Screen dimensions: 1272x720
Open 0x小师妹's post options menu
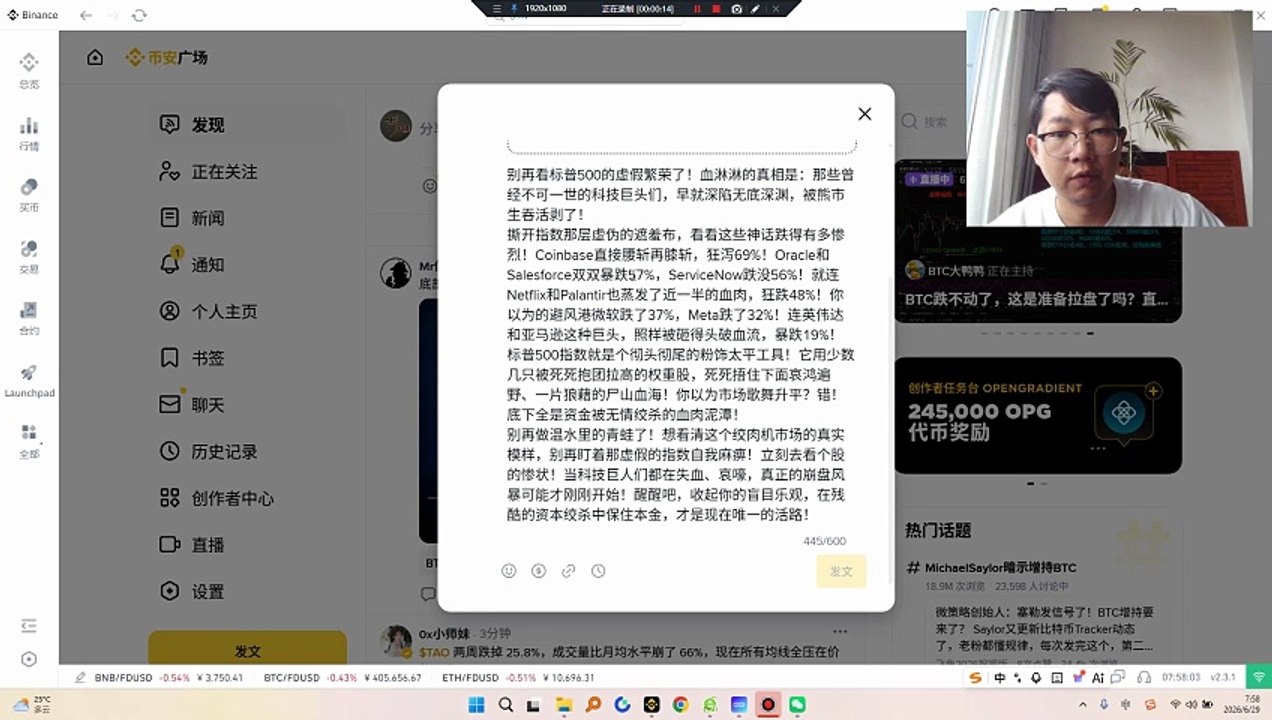point(840,632)
